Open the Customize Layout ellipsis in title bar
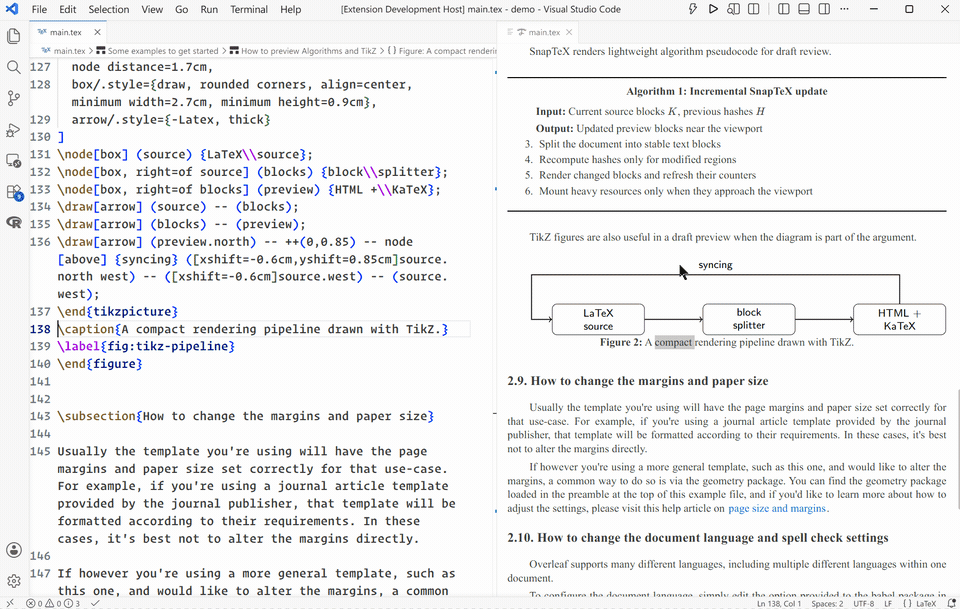This screenshot has height=609, width=960. pos(844,9)
